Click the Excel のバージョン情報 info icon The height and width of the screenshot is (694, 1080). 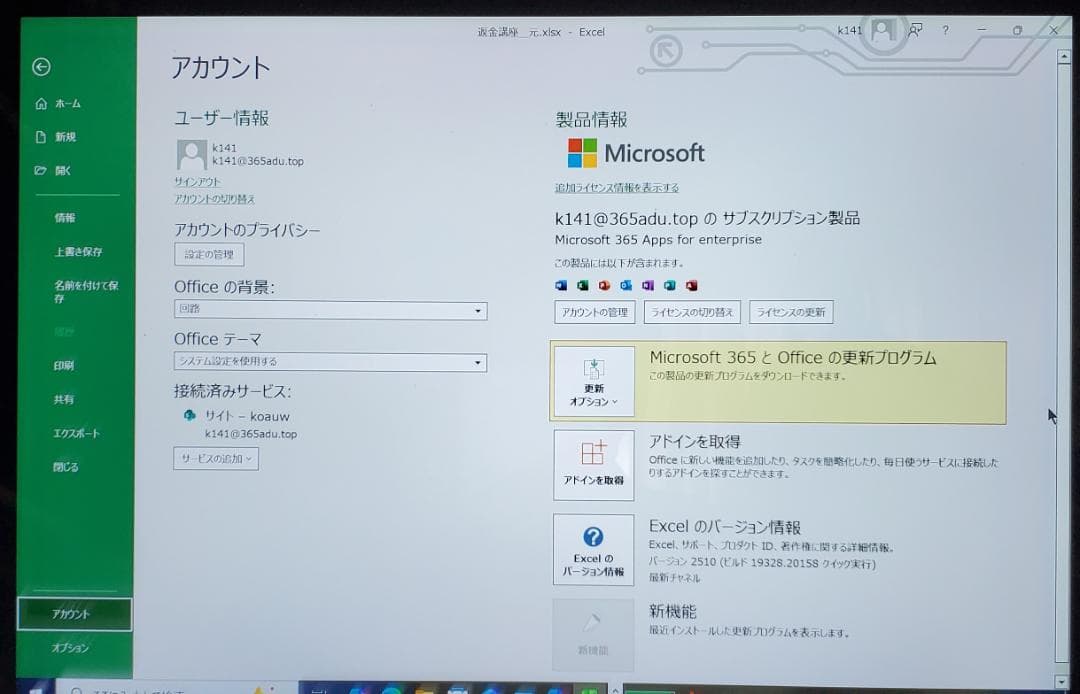coord(593,549)
